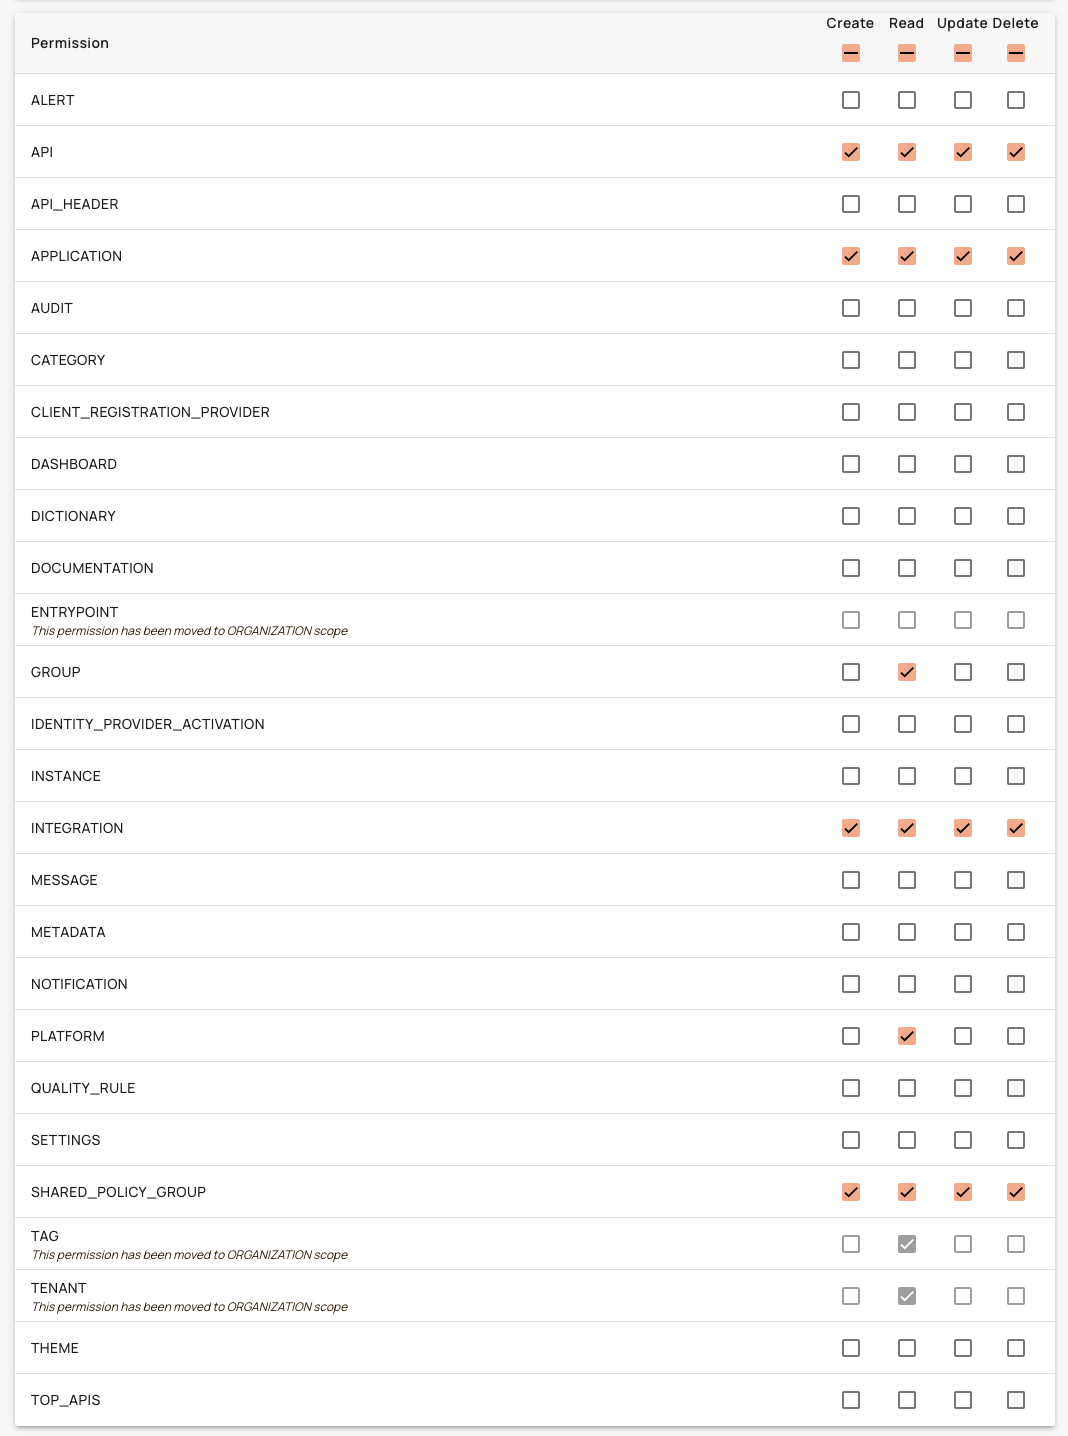Toggle the select-all Delete header checkbox
Viewport: 1068px width, 1436px height.
[x=1016, y=53]
